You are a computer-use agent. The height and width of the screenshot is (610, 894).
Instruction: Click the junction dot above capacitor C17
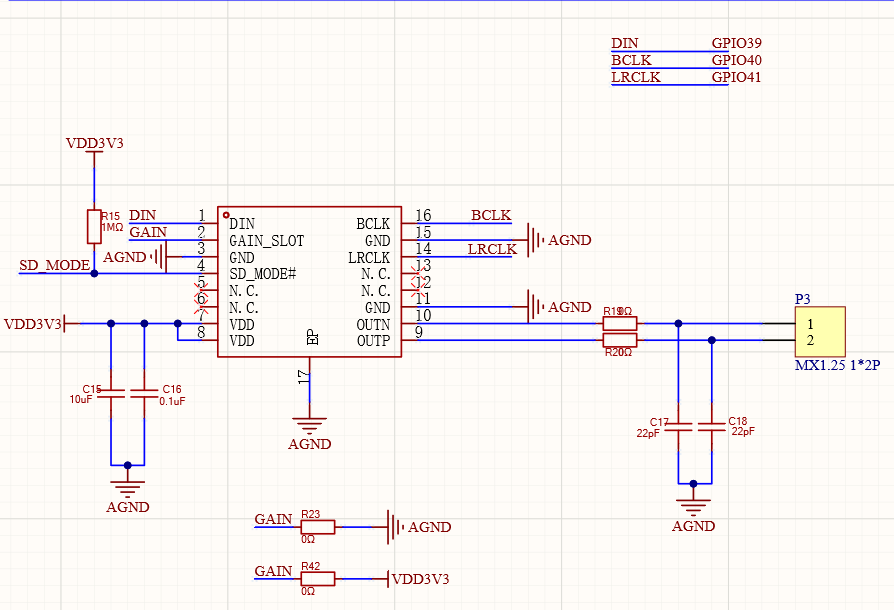[678, 324]
